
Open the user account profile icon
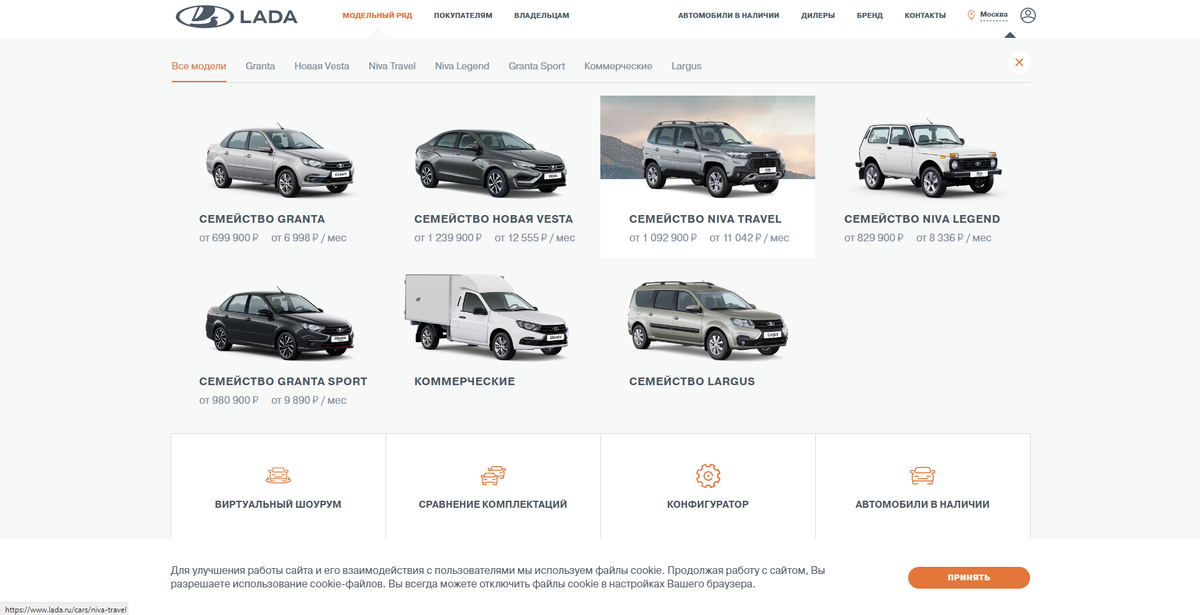coord(1028,15)
